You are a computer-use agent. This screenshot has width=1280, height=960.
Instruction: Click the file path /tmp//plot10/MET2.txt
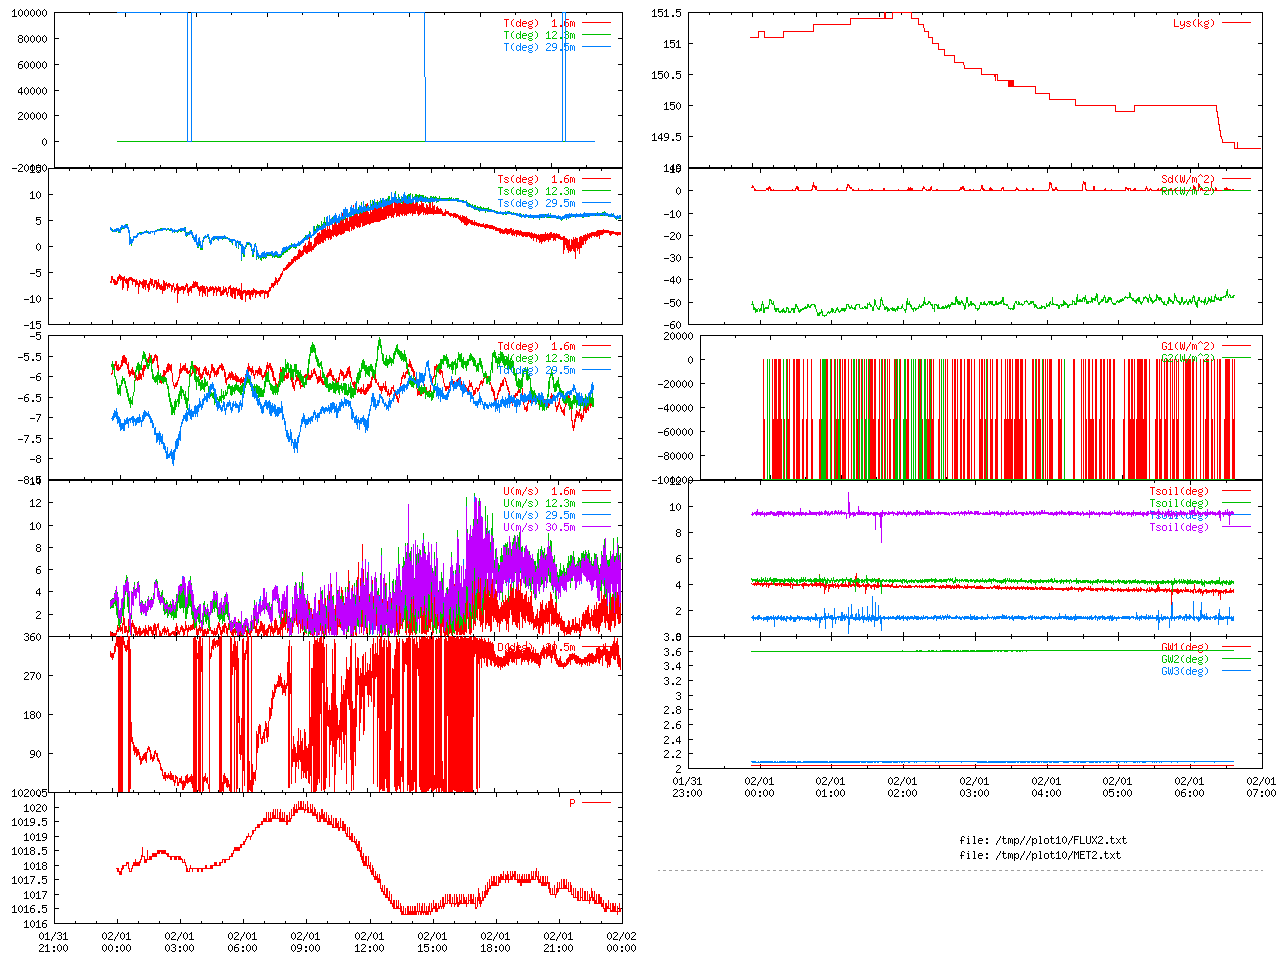pos(1040,855)
